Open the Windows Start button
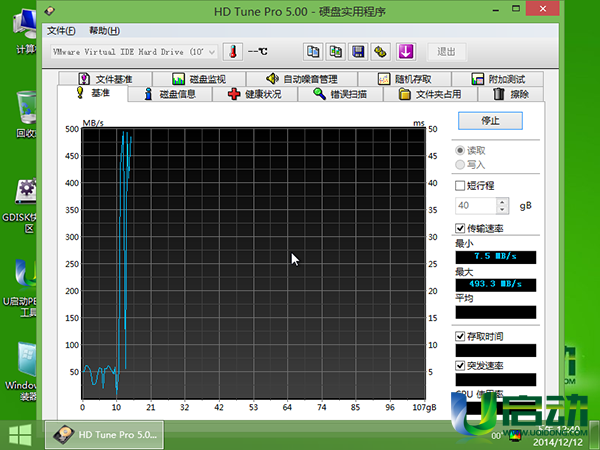This screenshot has width=600, height=450. (x=20, y=435)
